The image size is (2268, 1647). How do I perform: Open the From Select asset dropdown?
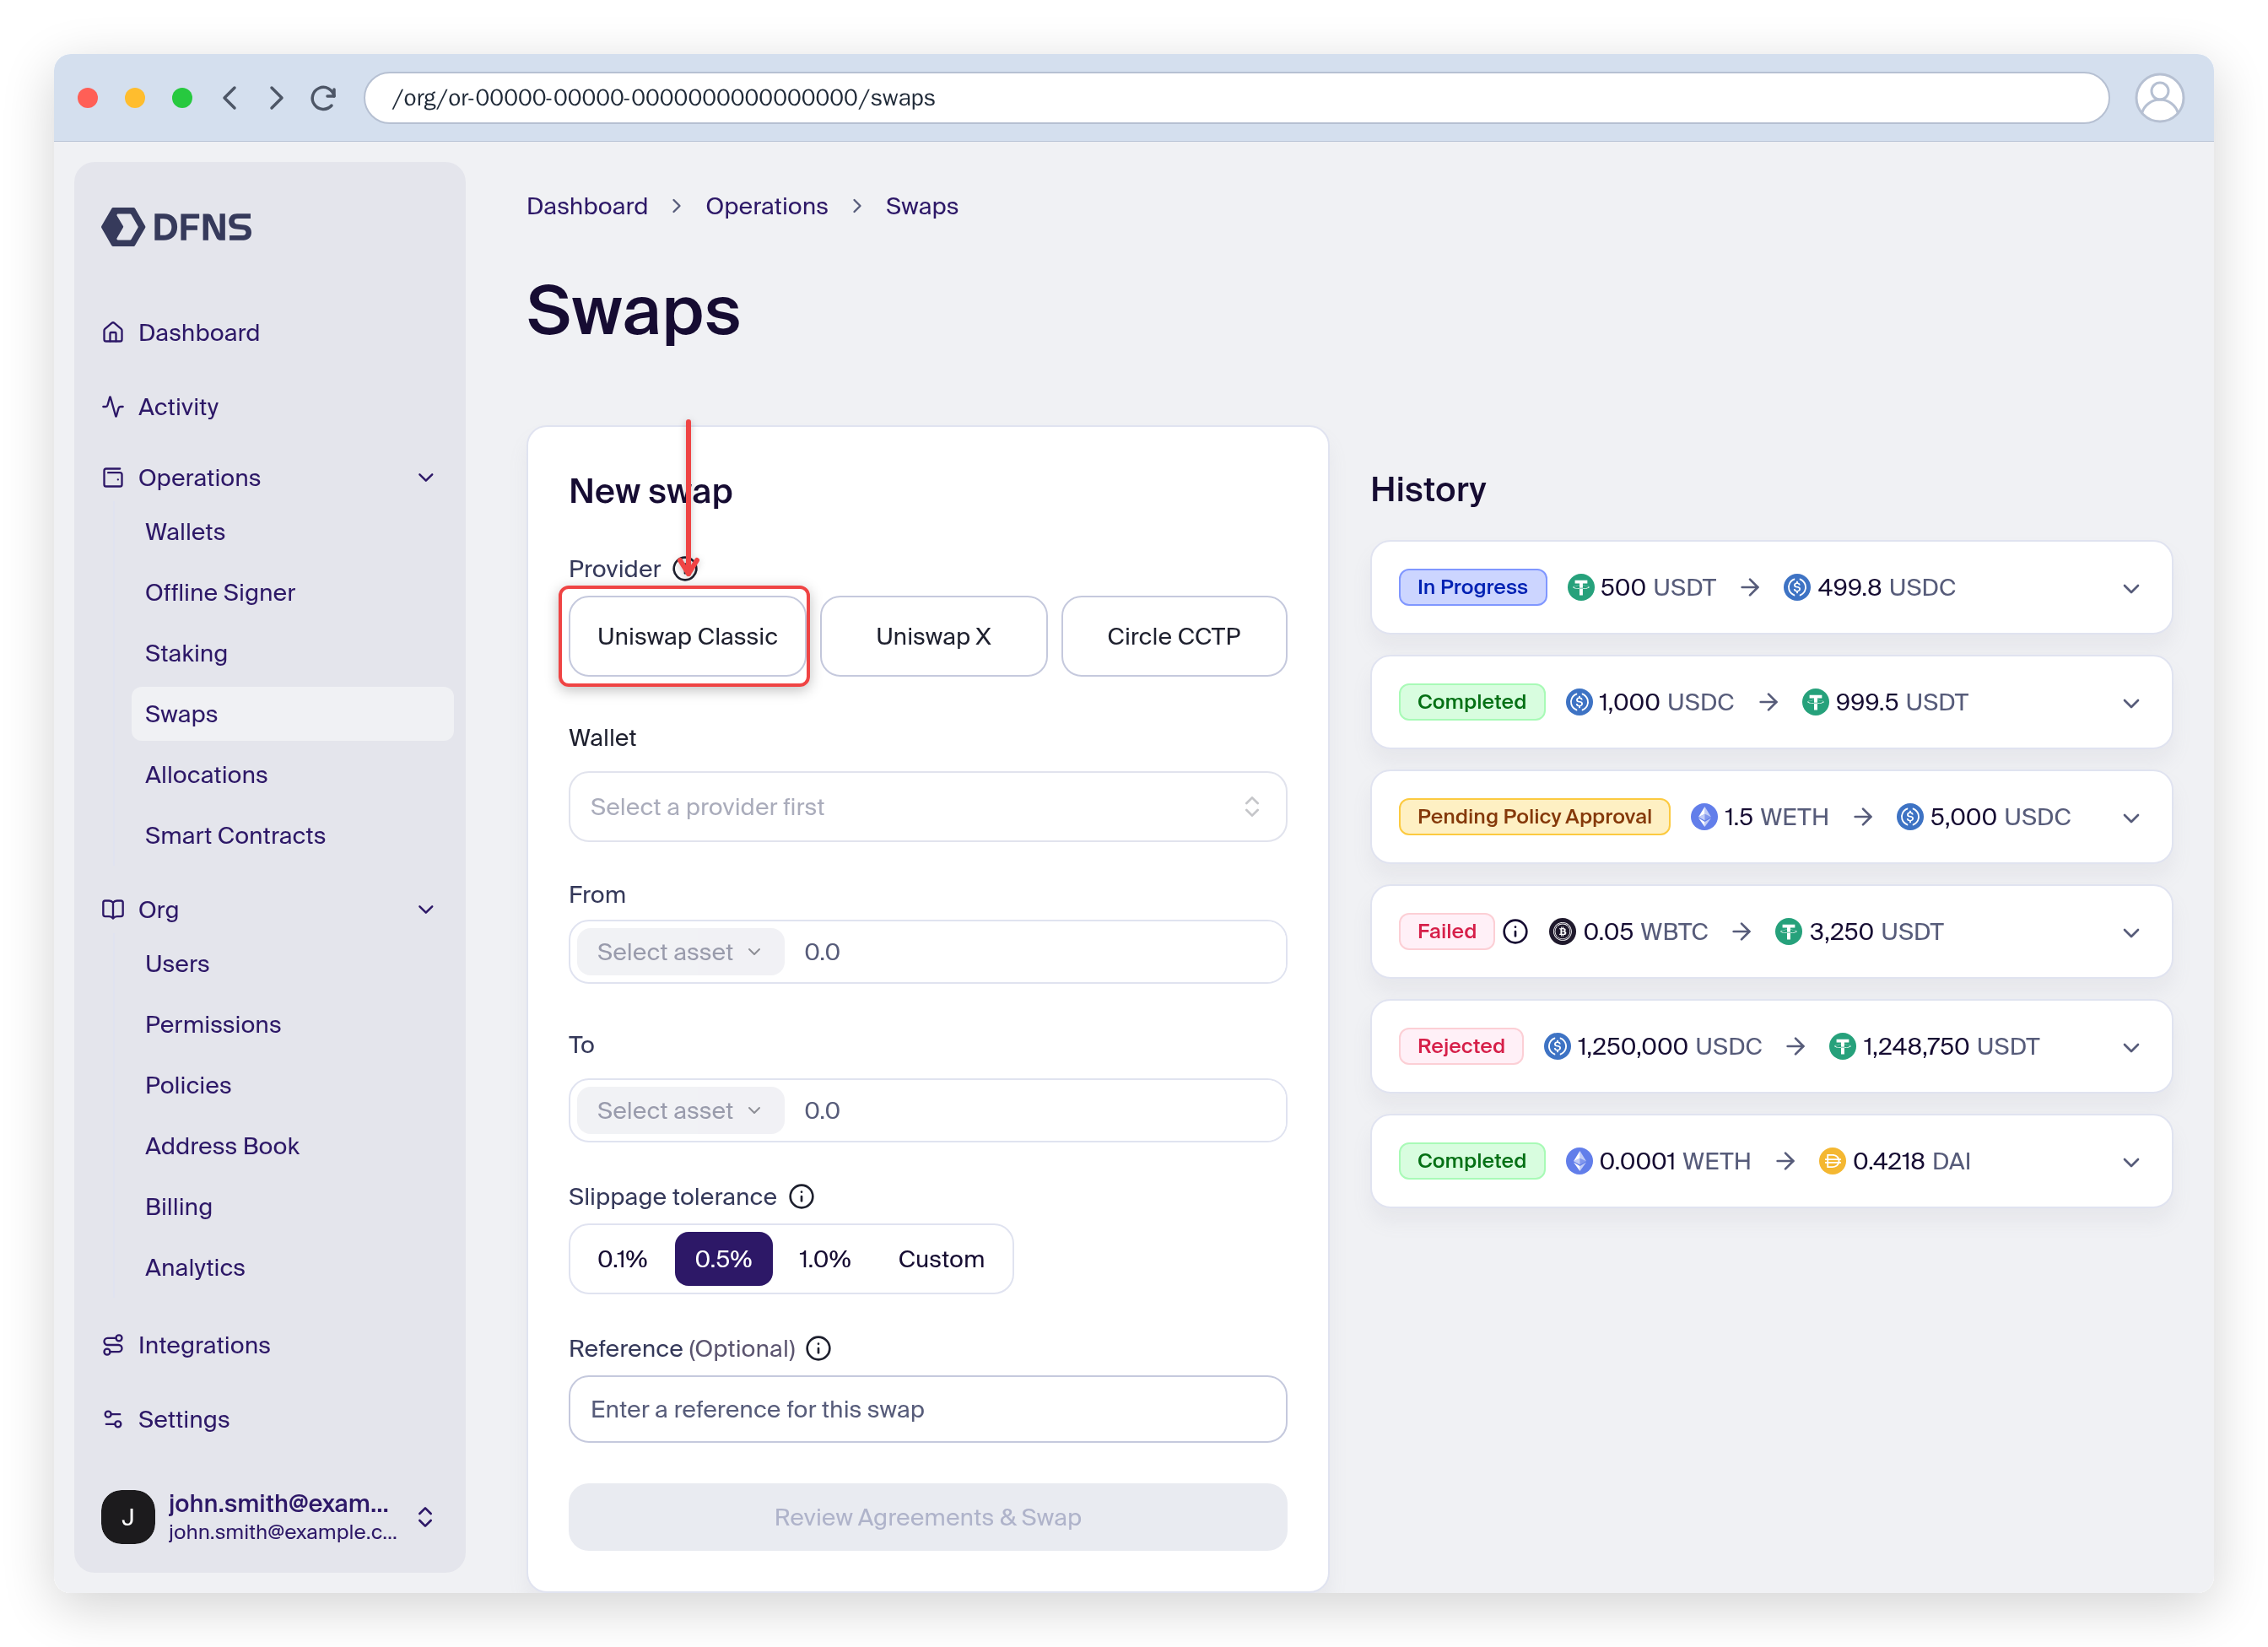point(680,951)
